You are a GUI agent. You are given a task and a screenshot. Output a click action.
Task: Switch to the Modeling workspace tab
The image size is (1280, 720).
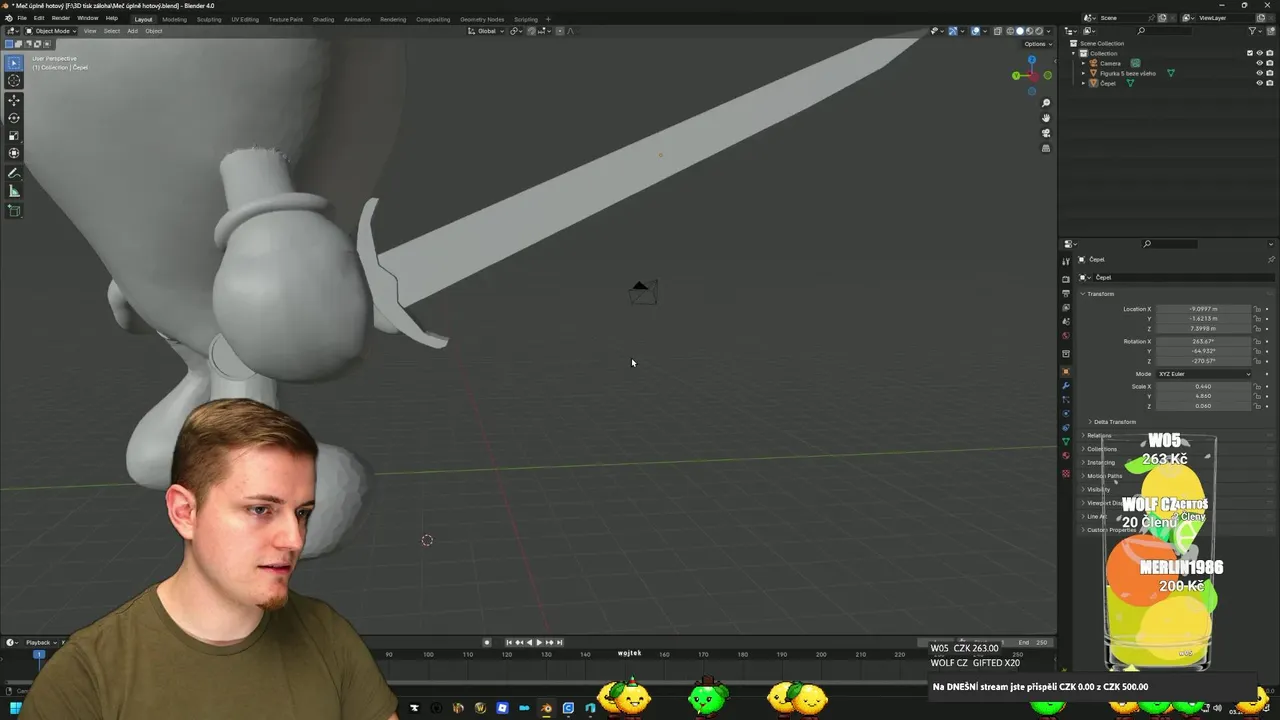tap(174, 19)
